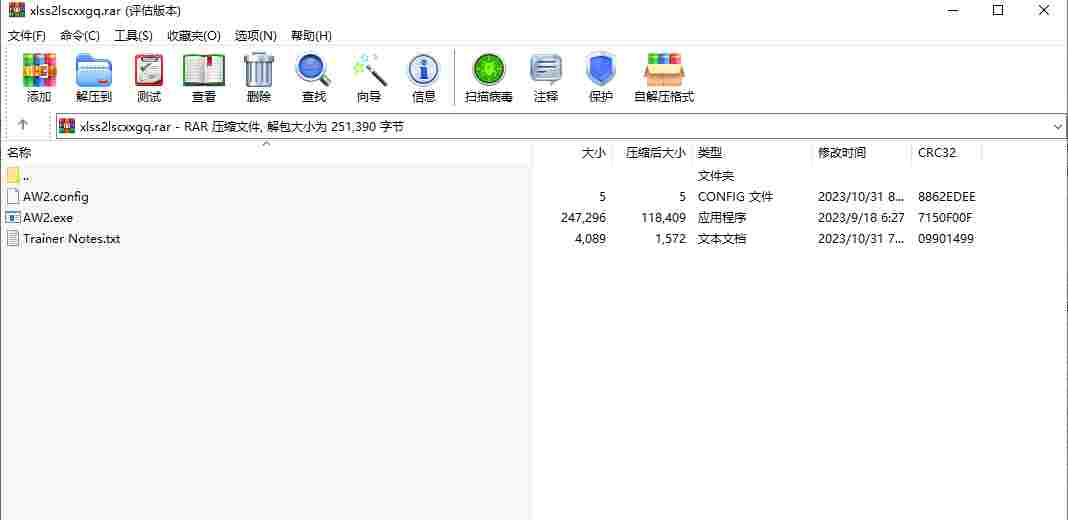This screenshot has height=520, width=1068.
Task: Sort by CRC32 column header
Action: 937,153
